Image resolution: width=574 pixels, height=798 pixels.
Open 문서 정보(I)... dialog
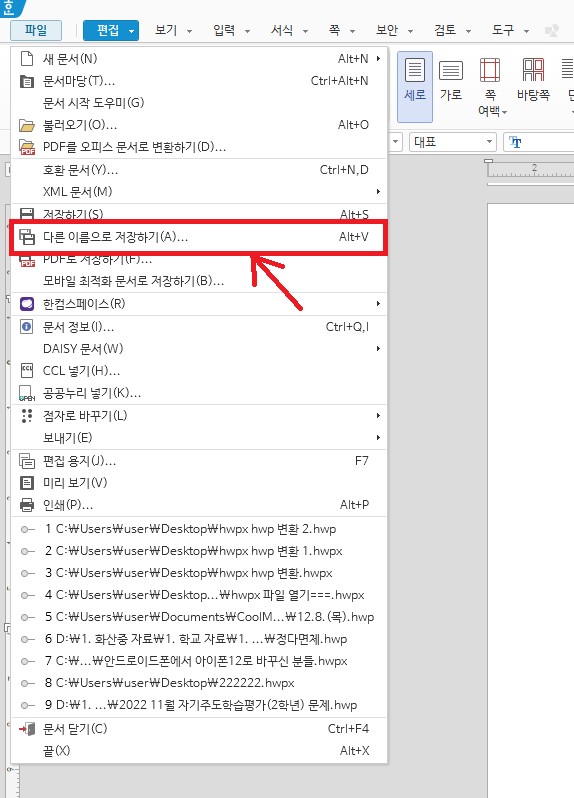coord(199,327)
